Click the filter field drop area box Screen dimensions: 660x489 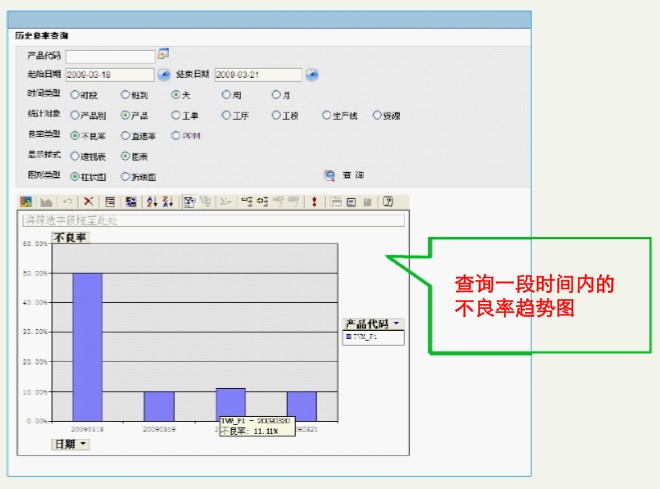coord(213,220)
